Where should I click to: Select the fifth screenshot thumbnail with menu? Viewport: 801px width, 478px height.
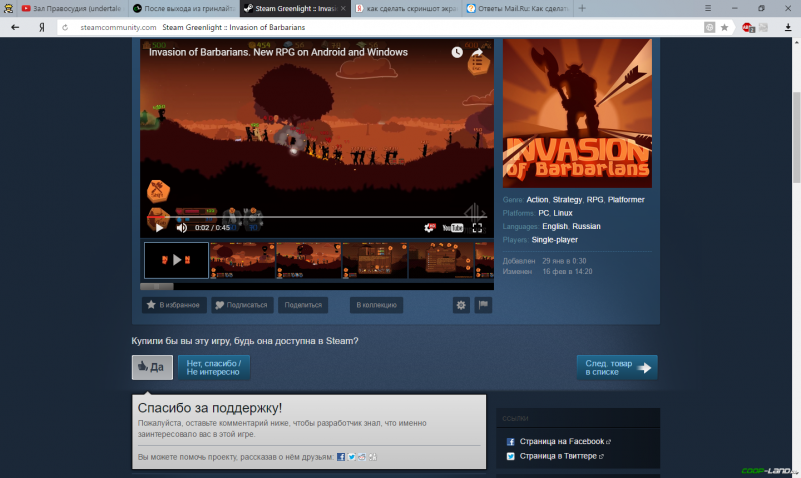pyautogui.click(x=441, y=260)
